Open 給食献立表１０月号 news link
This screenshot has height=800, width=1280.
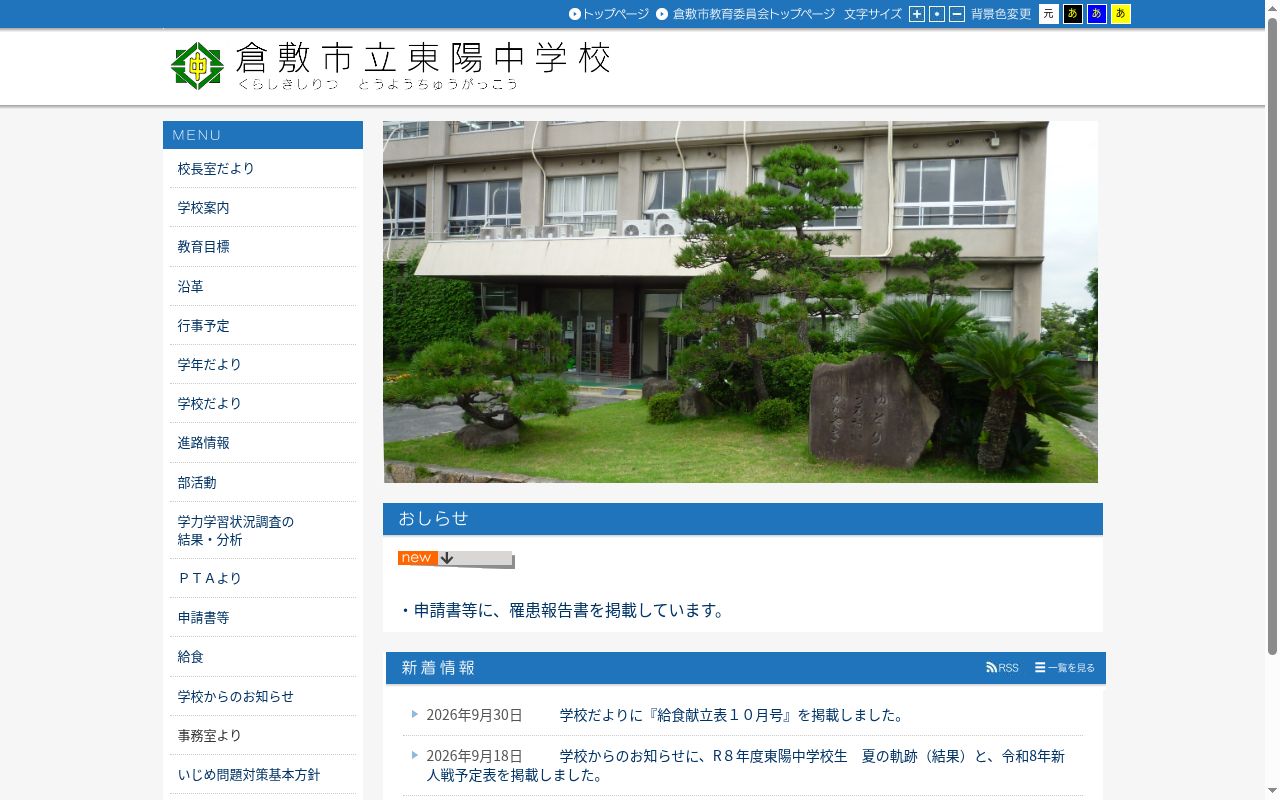[x=734, y=715]
